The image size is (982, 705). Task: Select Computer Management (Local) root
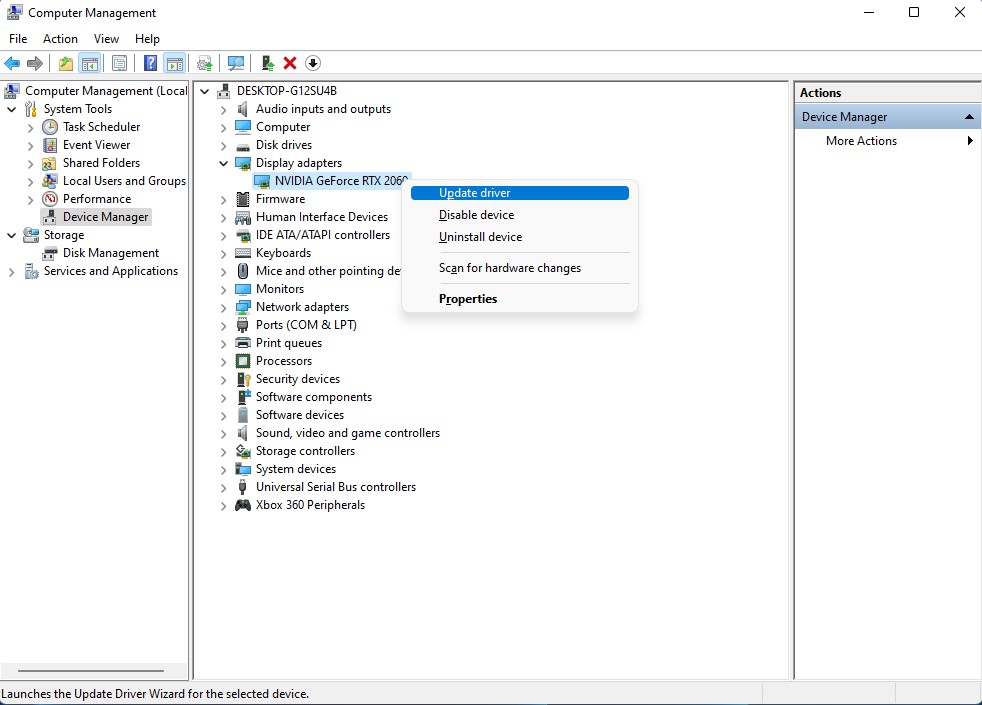pyautogui.click(x=96, y=91)
